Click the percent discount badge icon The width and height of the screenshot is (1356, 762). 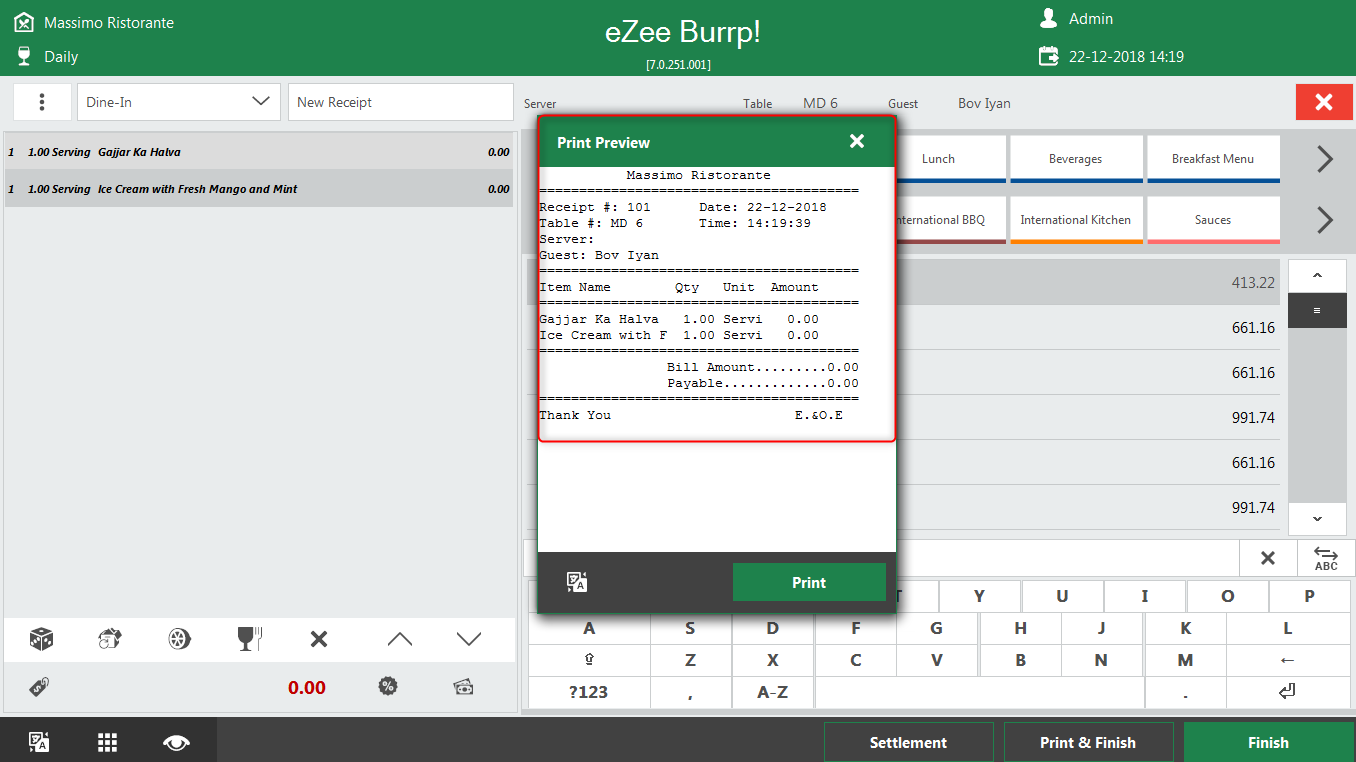click(x=388, y=687)
